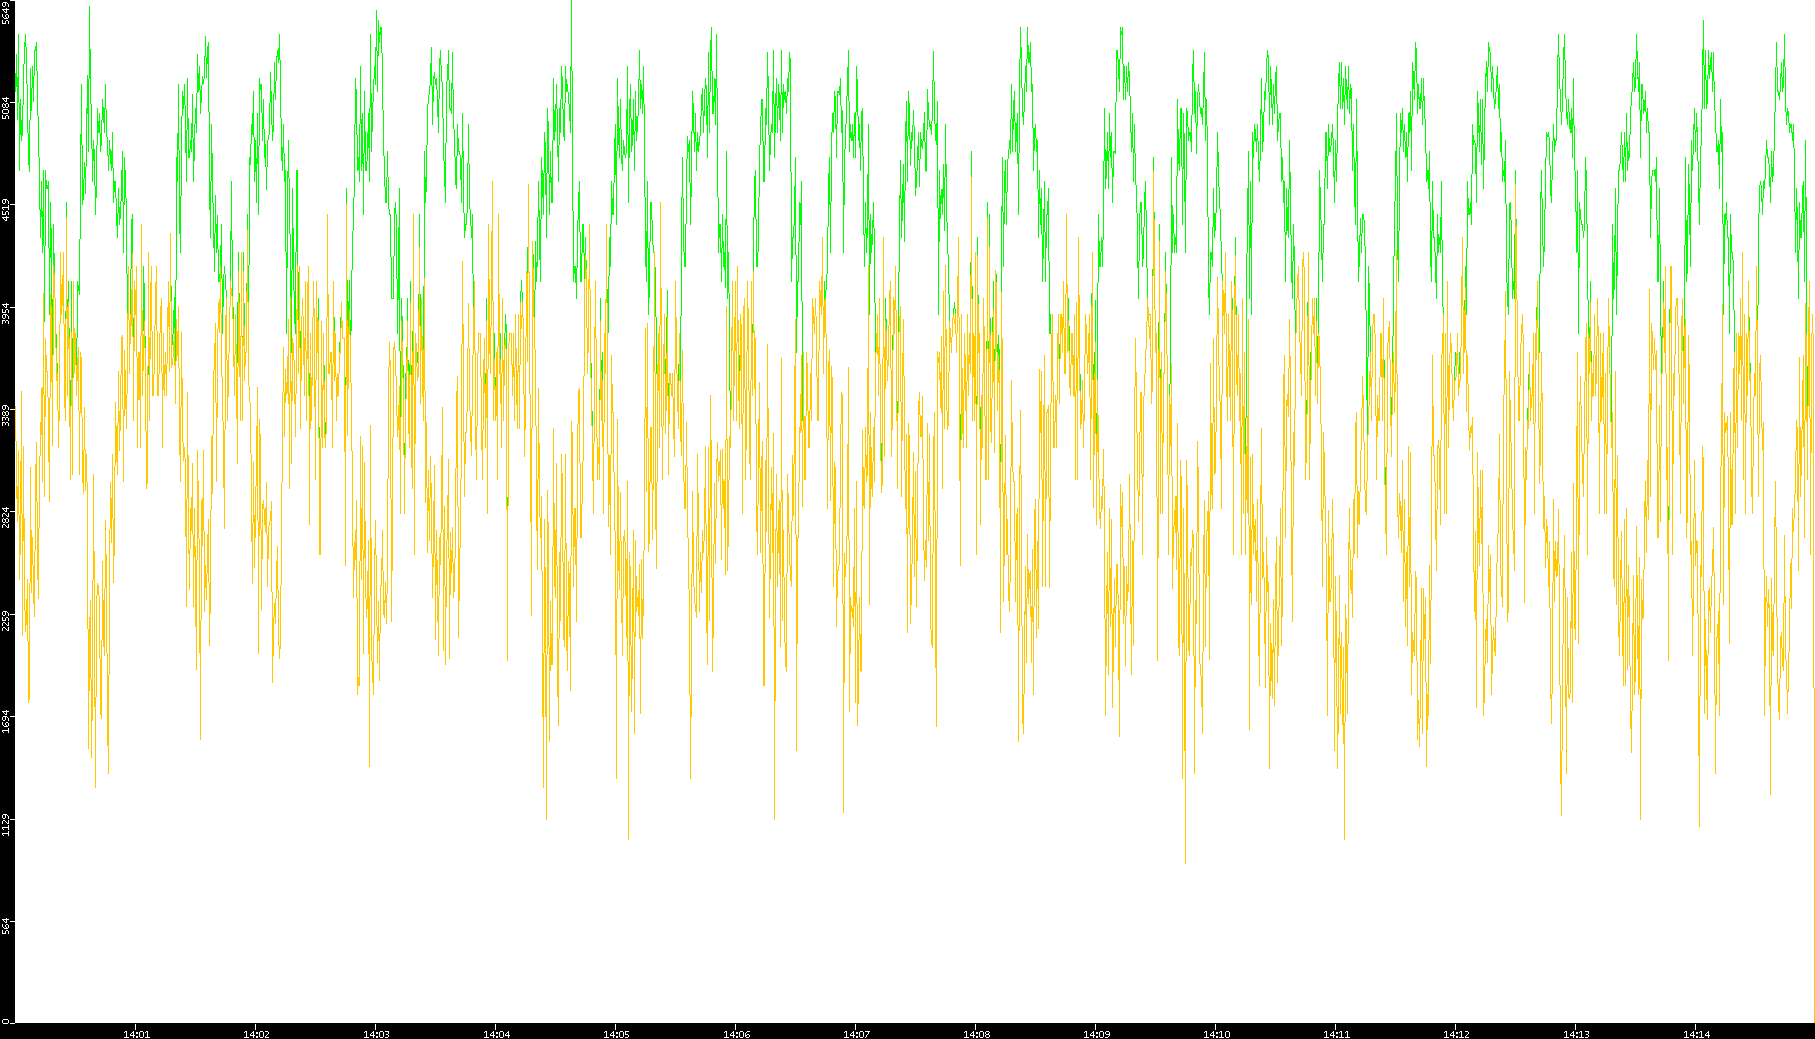Choose the 1694 value axis label

[x=6, y=721]
